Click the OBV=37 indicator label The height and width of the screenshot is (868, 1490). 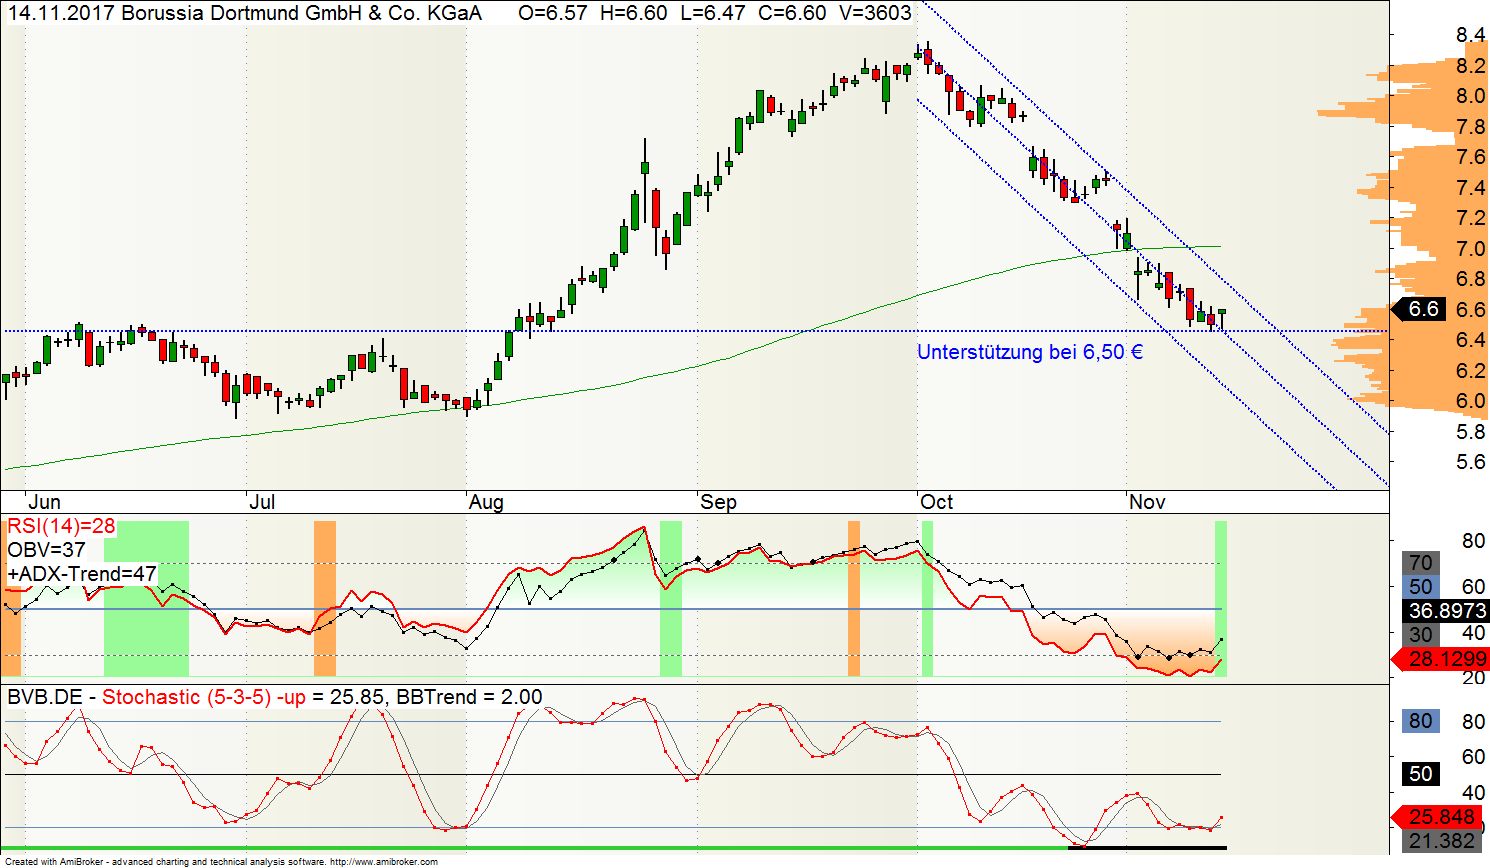coord(47,550)
